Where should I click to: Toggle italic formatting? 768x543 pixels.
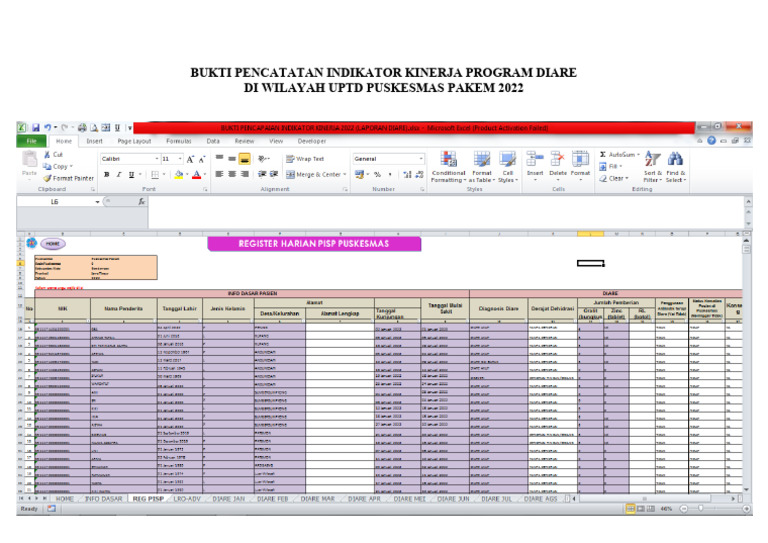tap(118, 174)
